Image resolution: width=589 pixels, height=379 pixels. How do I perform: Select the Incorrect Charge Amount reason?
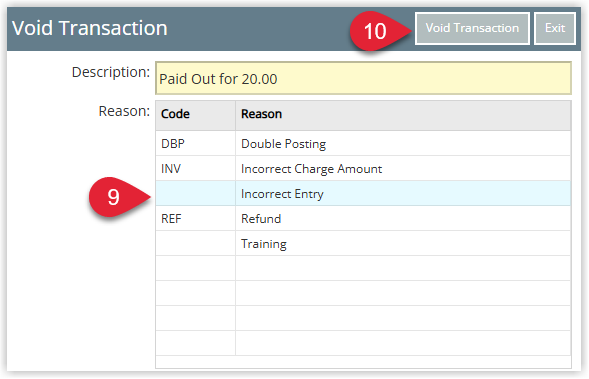pos(403,169)
